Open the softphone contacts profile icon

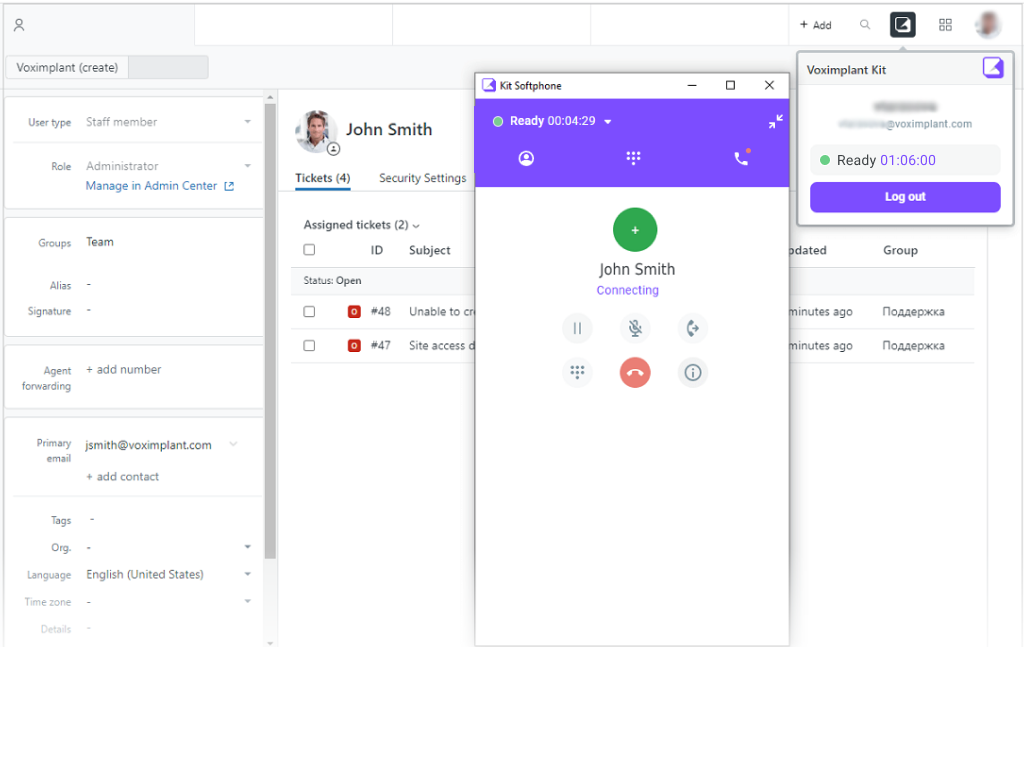pos(526,158)
